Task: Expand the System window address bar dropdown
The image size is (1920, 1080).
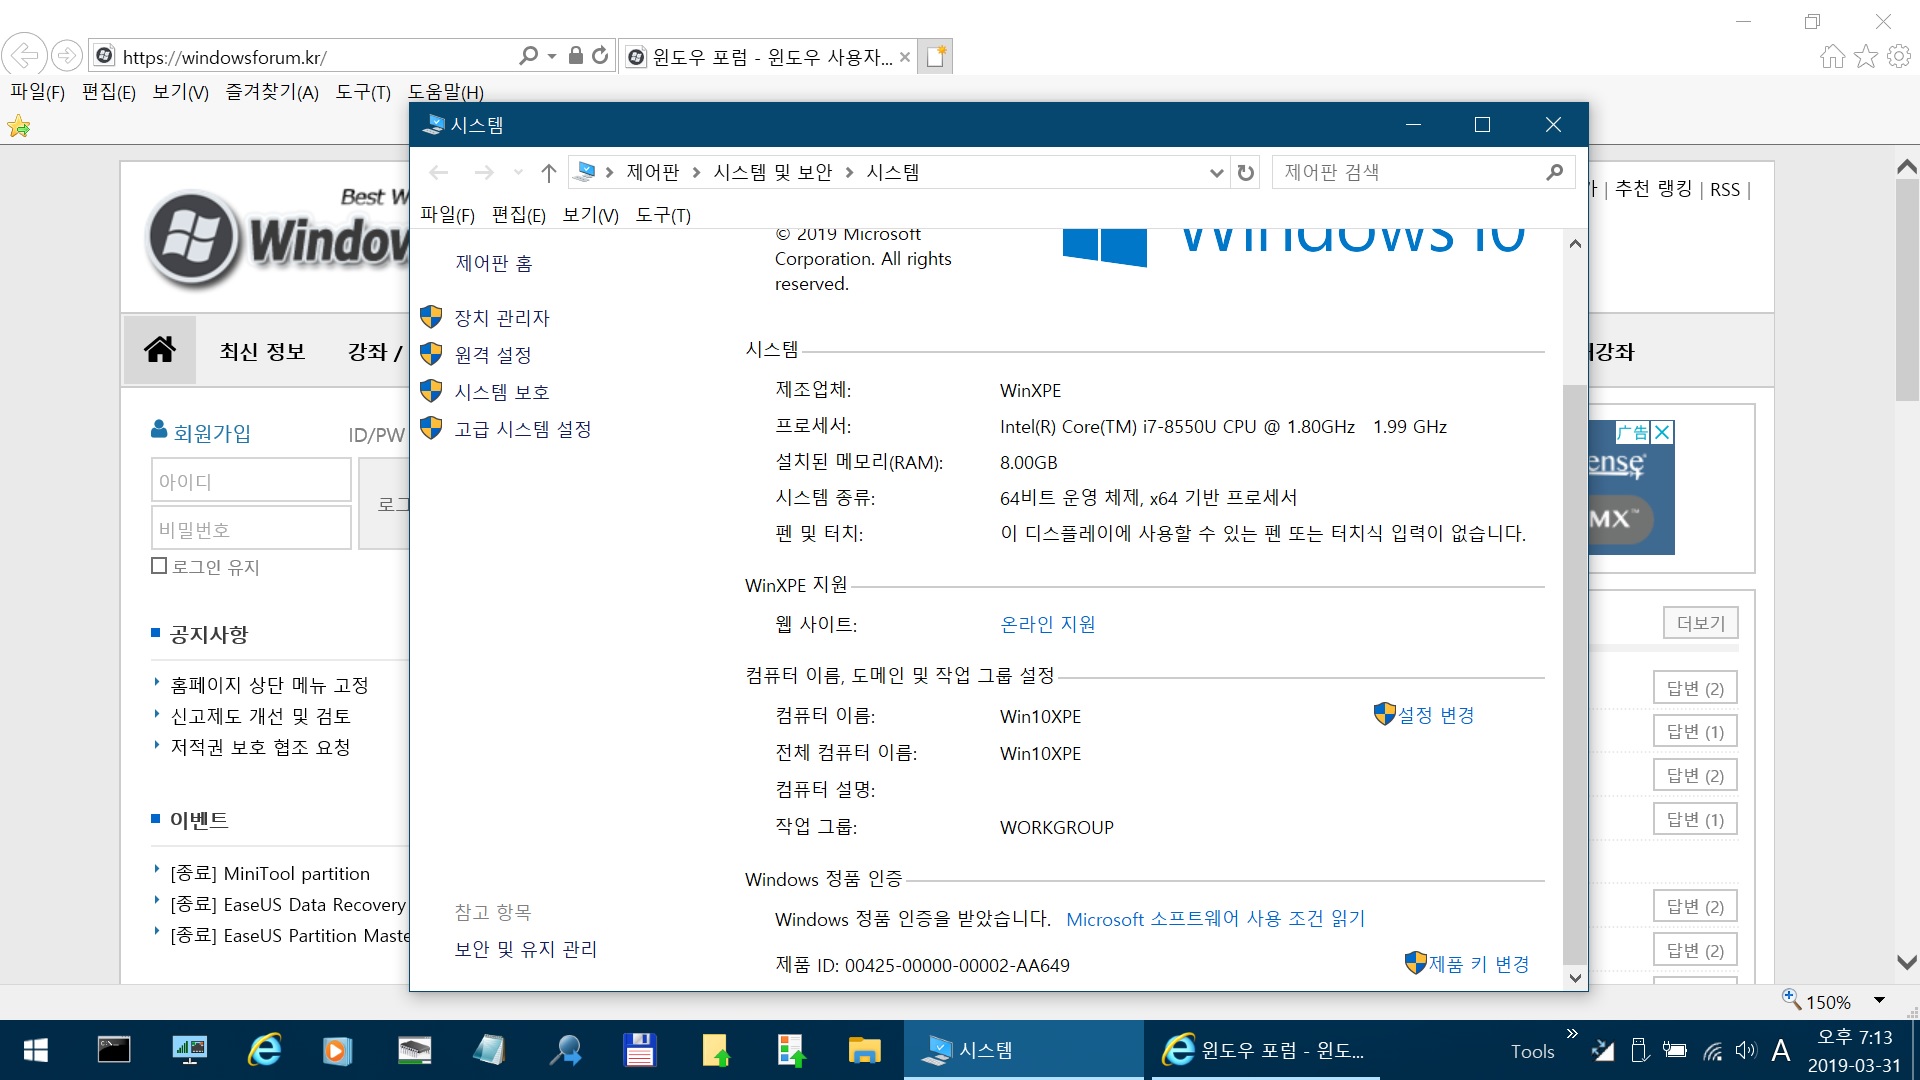Action: (x=1216, y=173)
